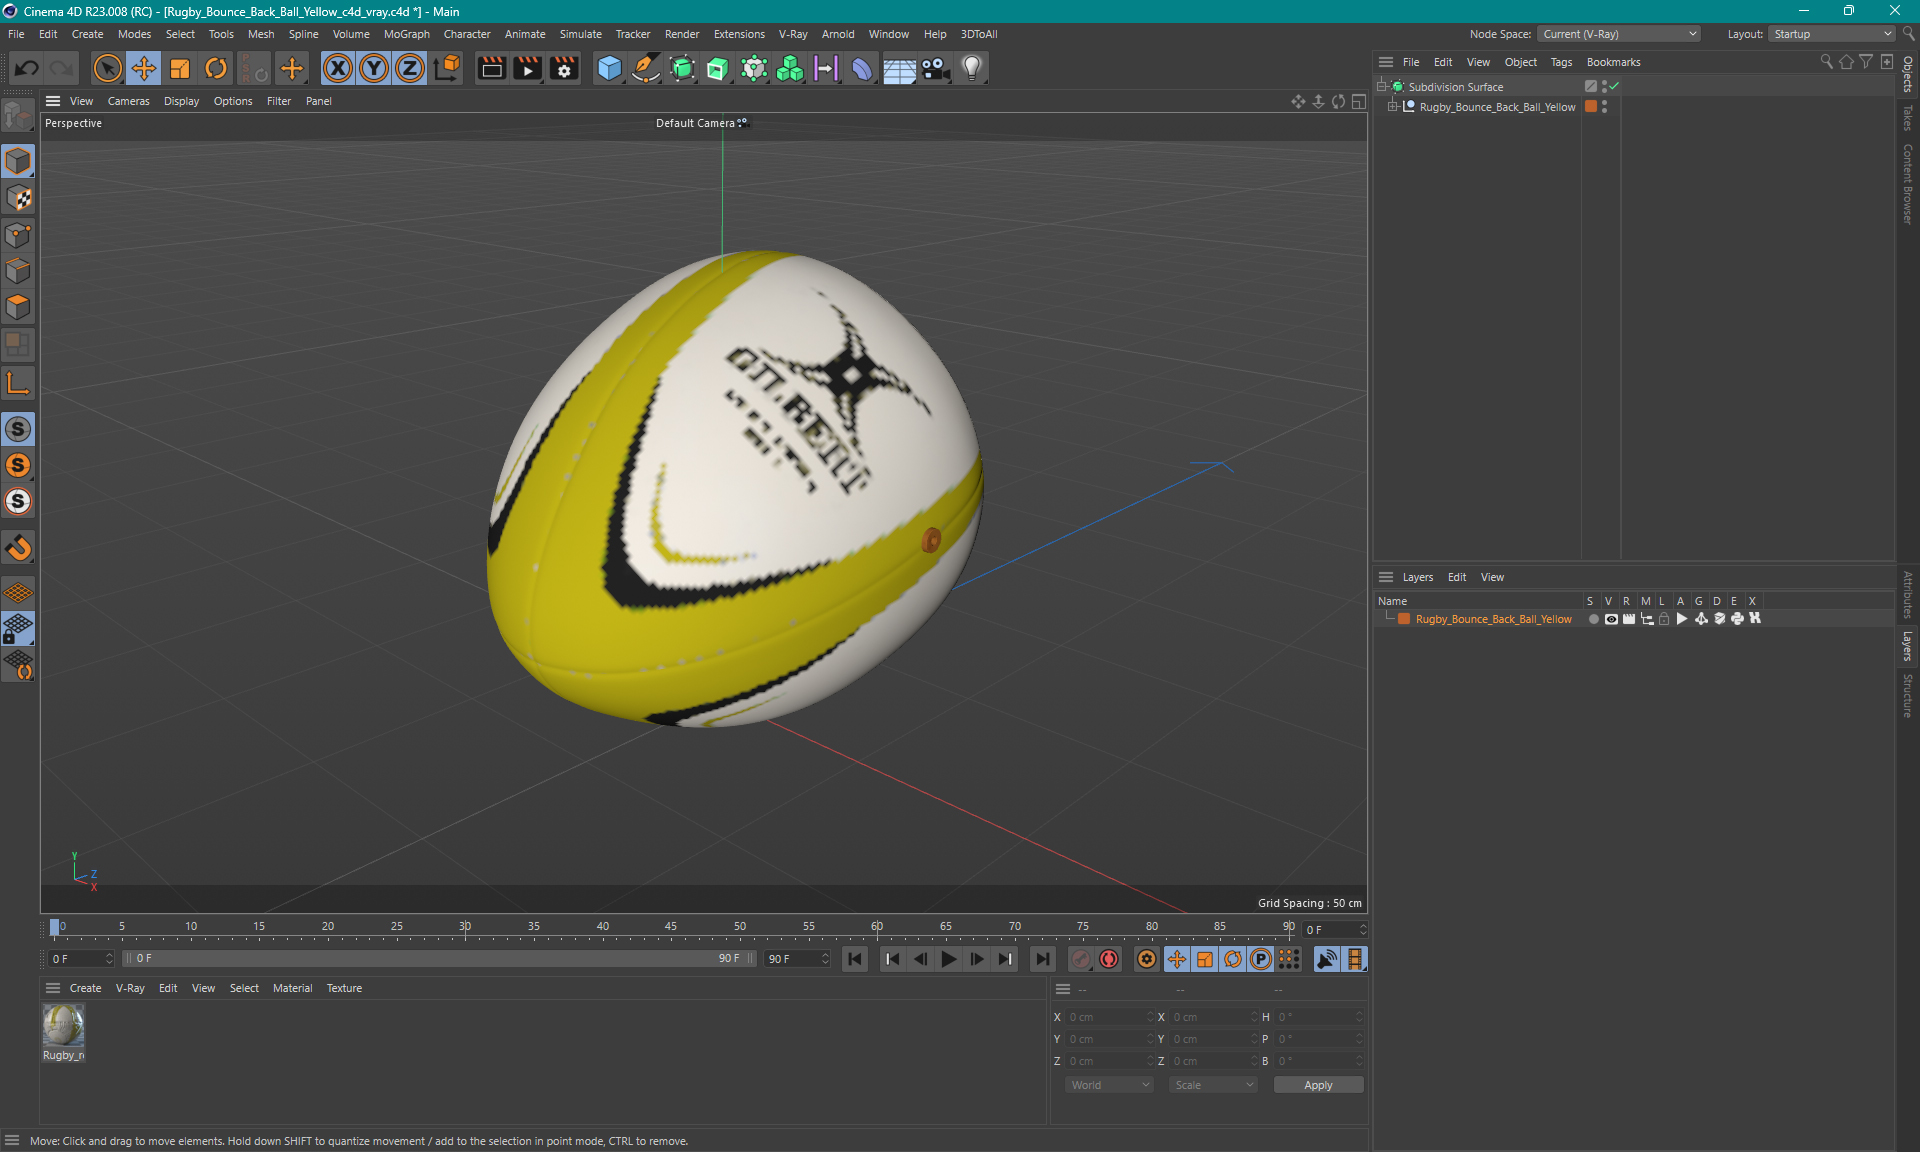Toggle the Z axis lock
Image resolution: width=1920 pixels, height=1152 pixels.
[410, 68]
